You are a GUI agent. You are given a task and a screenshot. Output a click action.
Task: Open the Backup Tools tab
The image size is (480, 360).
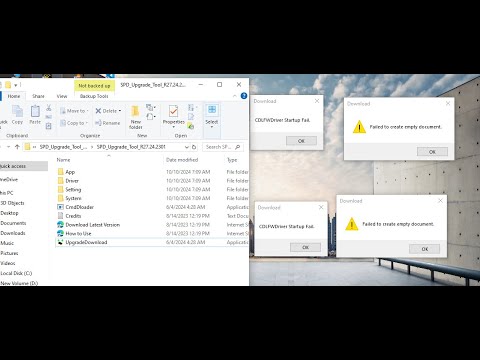[94, 96]
